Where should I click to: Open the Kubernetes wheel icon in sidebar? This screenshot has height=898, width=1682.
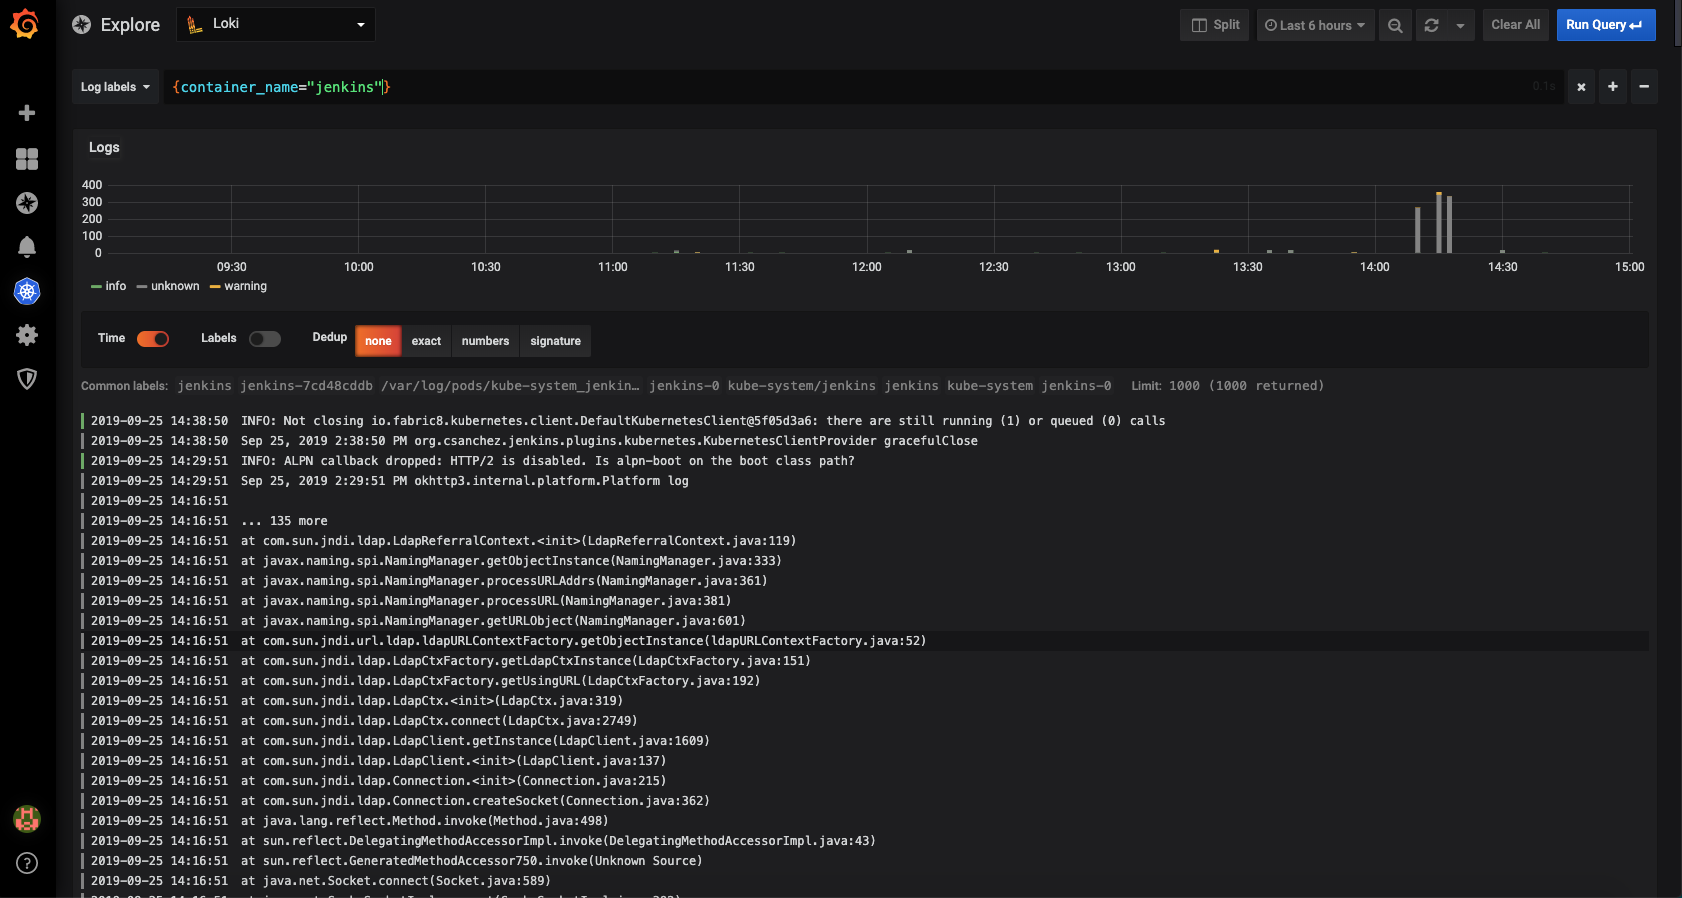tap(27, 291)
